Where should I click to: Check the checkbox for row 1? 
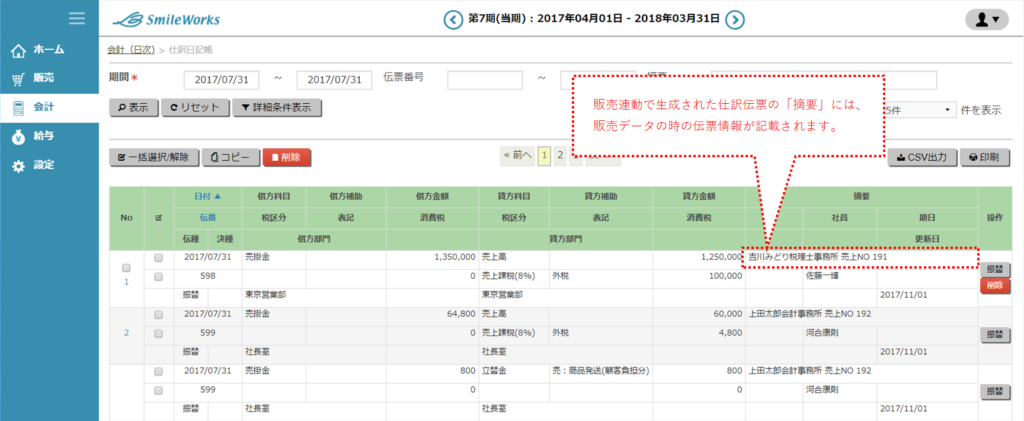point(125,268)
